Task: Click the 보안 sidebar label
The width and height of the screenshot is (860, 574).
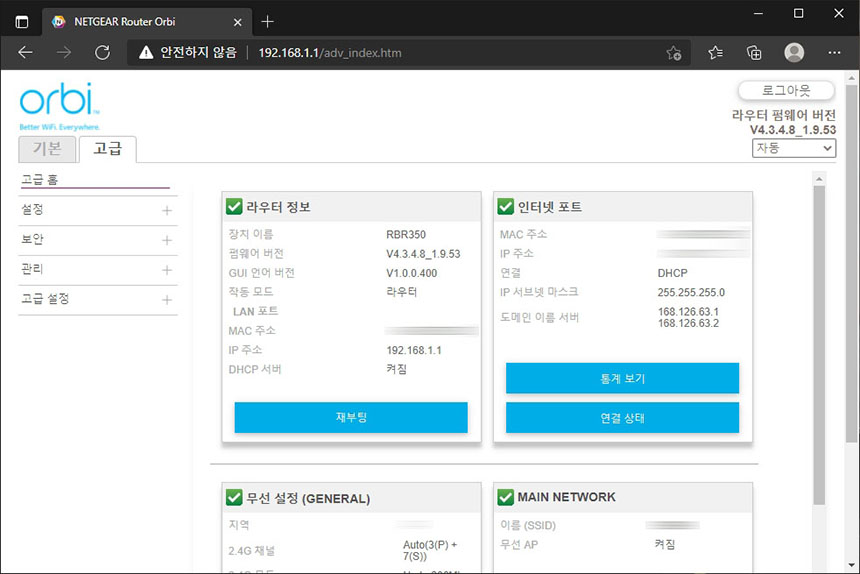Action: 32,239
